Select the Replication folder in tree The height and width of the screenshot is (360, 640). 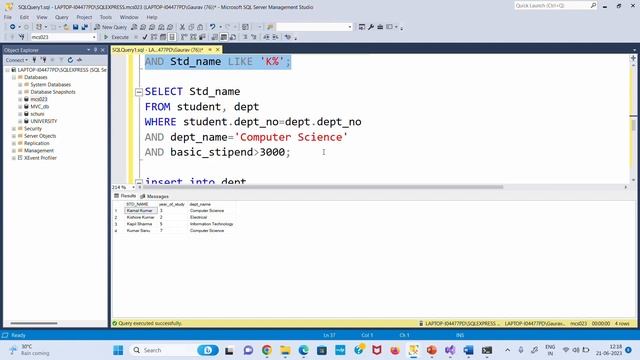37,143
